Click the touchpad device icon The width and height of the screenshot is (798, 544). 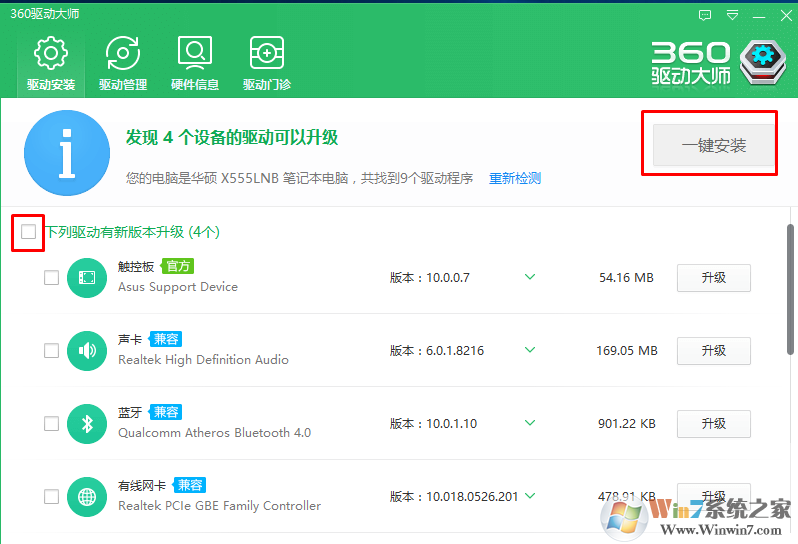pyautogui.click(x=87, y=278)
